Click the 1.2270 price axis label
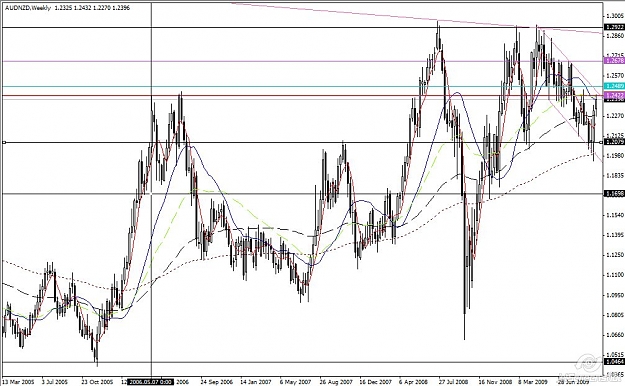The width and height of the screenshot is (625, 386). click(x=615, y=116)
